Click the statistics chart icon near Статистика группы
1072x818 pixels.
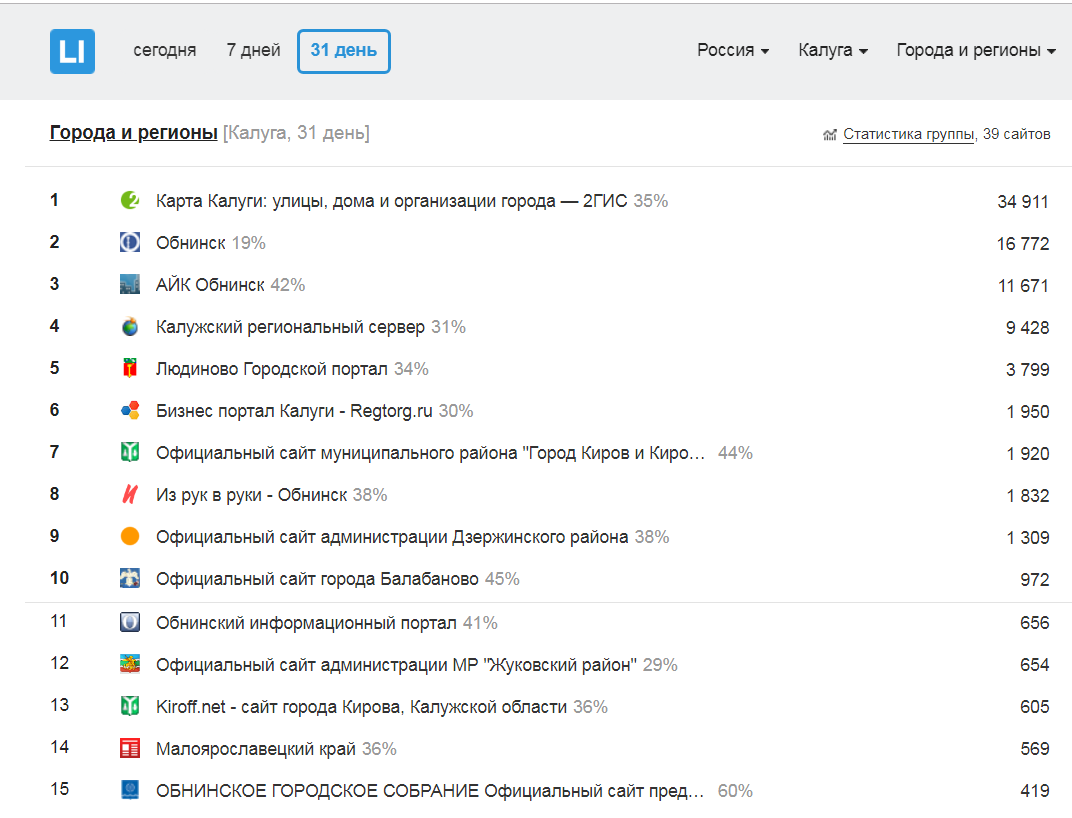[x=829, y=135]
